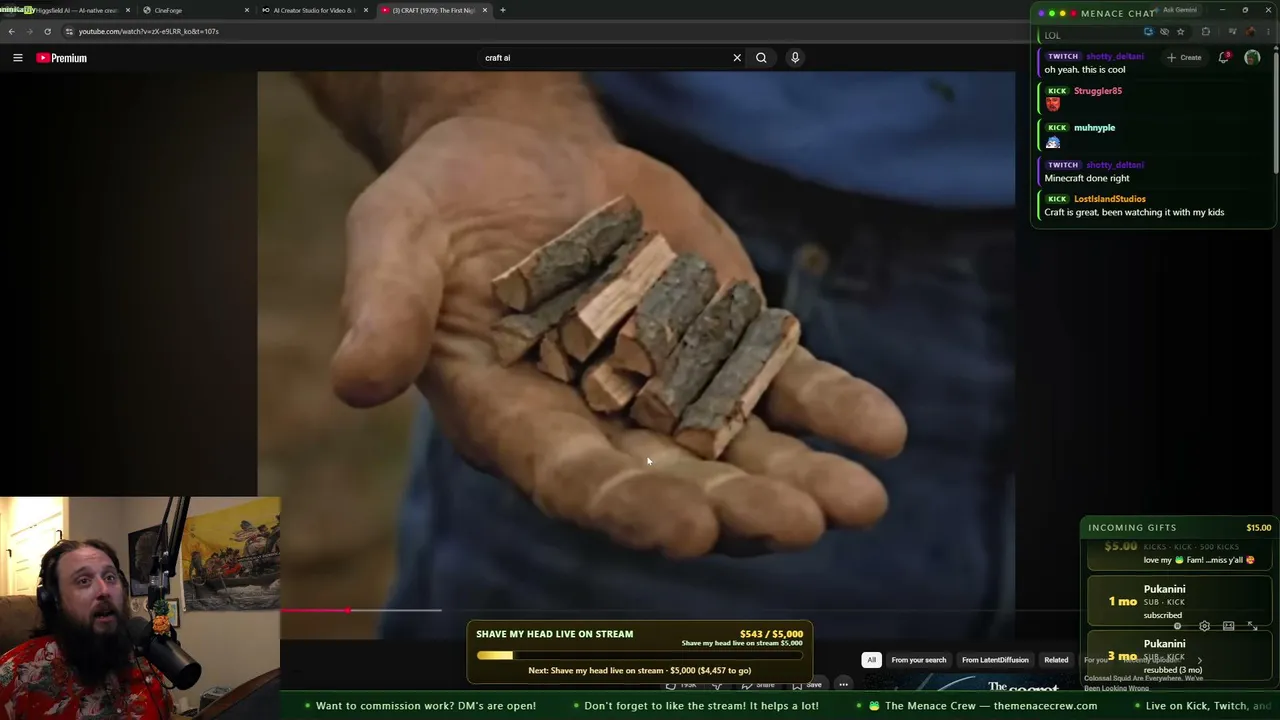Enter fullscreen on the video player
This screenshot has width=1280, height=720.
coord(1252,626)
